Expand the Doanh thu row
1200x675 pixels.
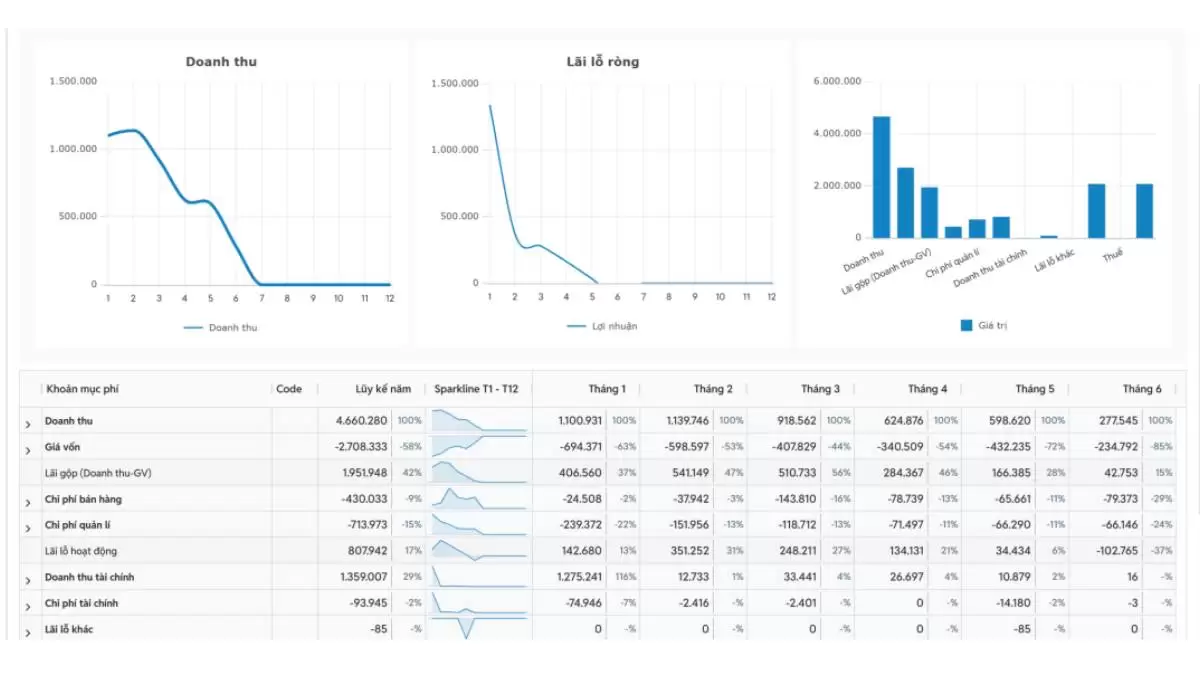(28, 423)
